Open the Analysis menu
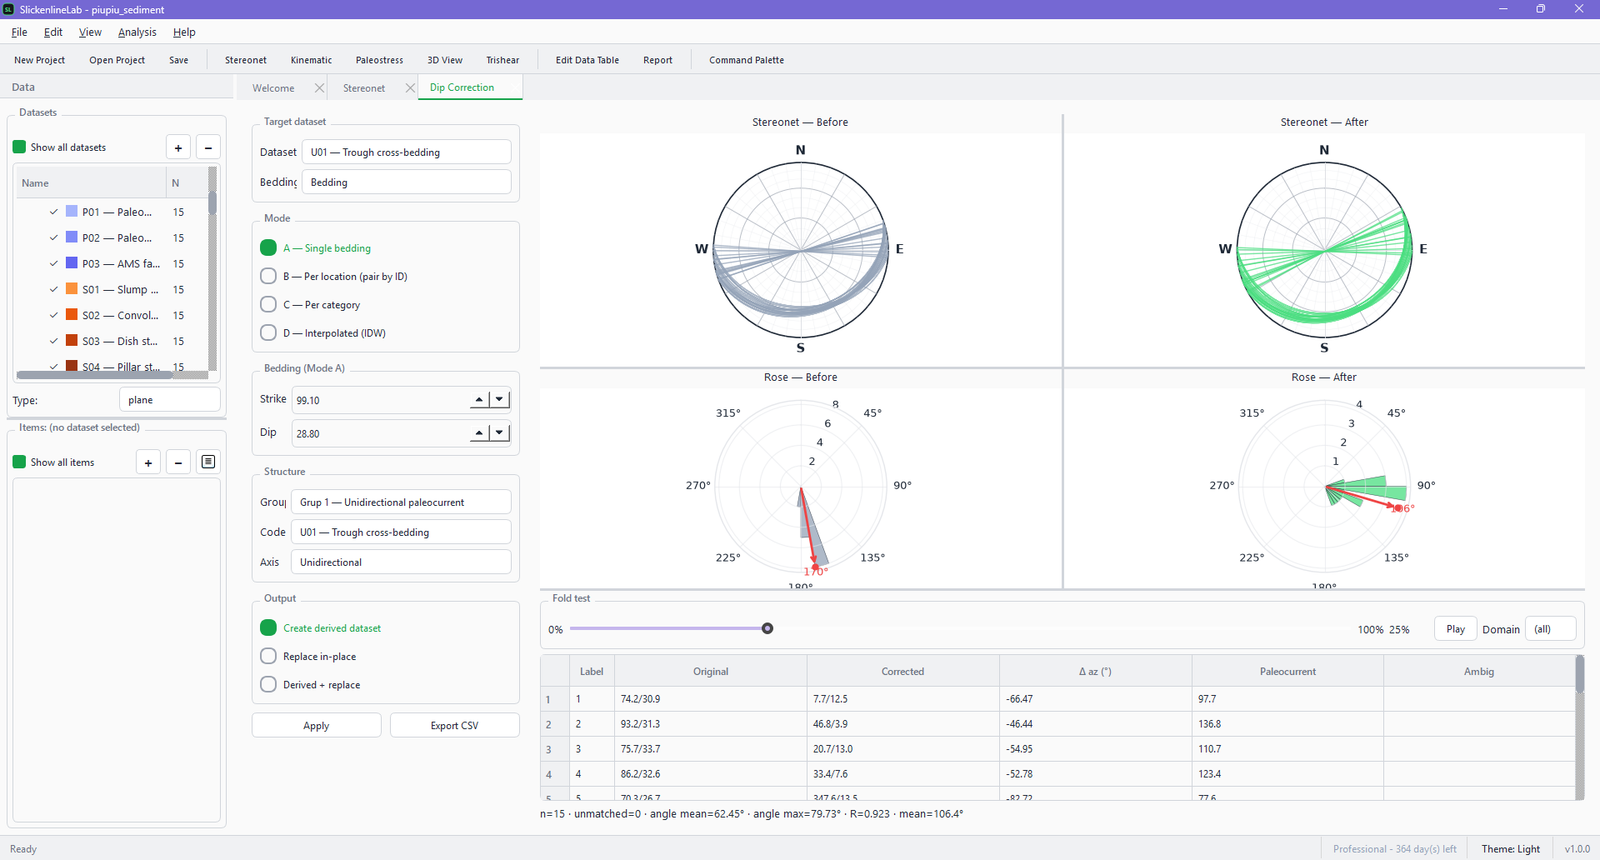 [x=137, y=32]
